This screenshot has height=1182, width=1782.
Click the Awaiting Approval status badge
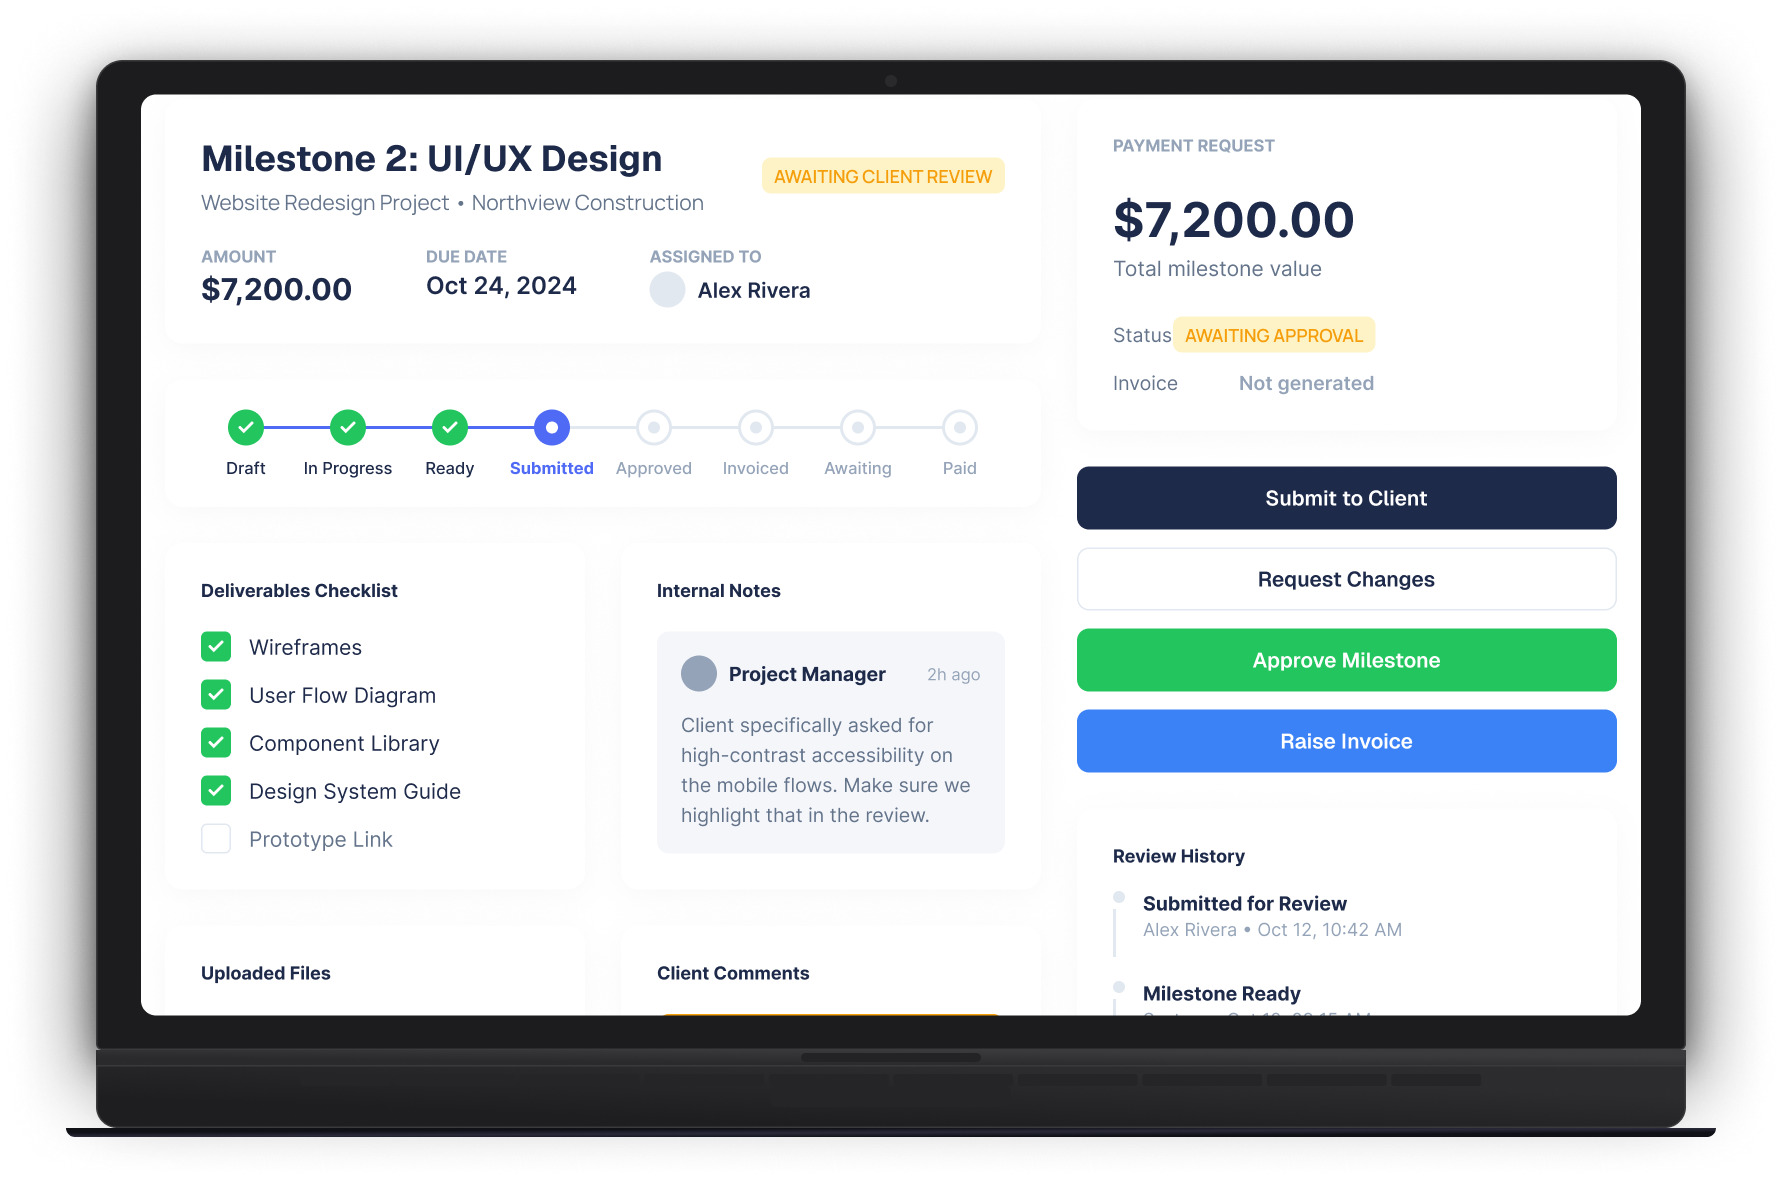pos(1274,335)
